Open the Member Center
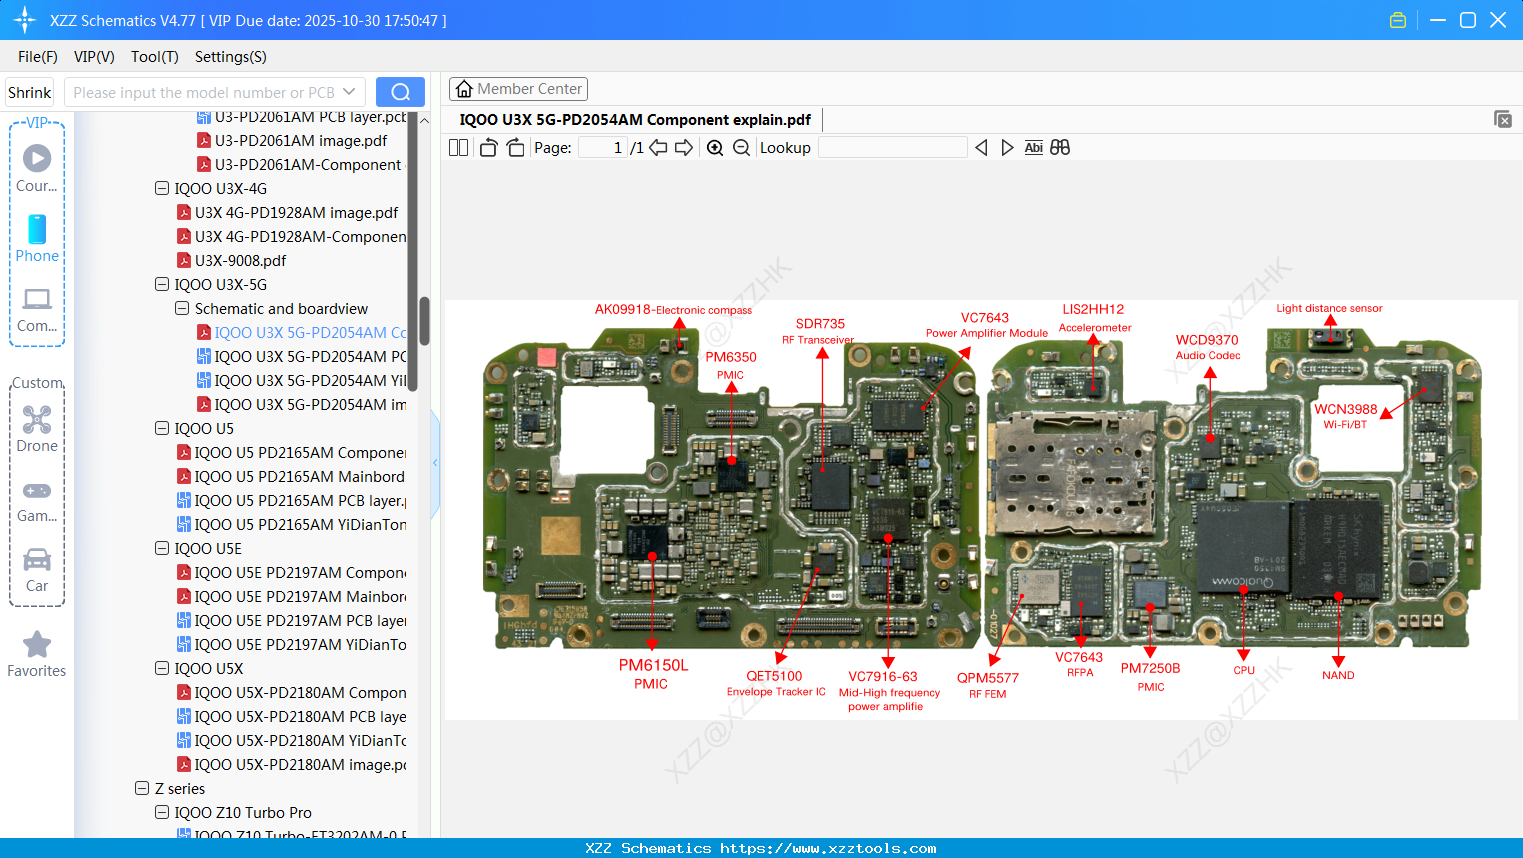Screen dimensions: 1523x858 coord(518,89)
